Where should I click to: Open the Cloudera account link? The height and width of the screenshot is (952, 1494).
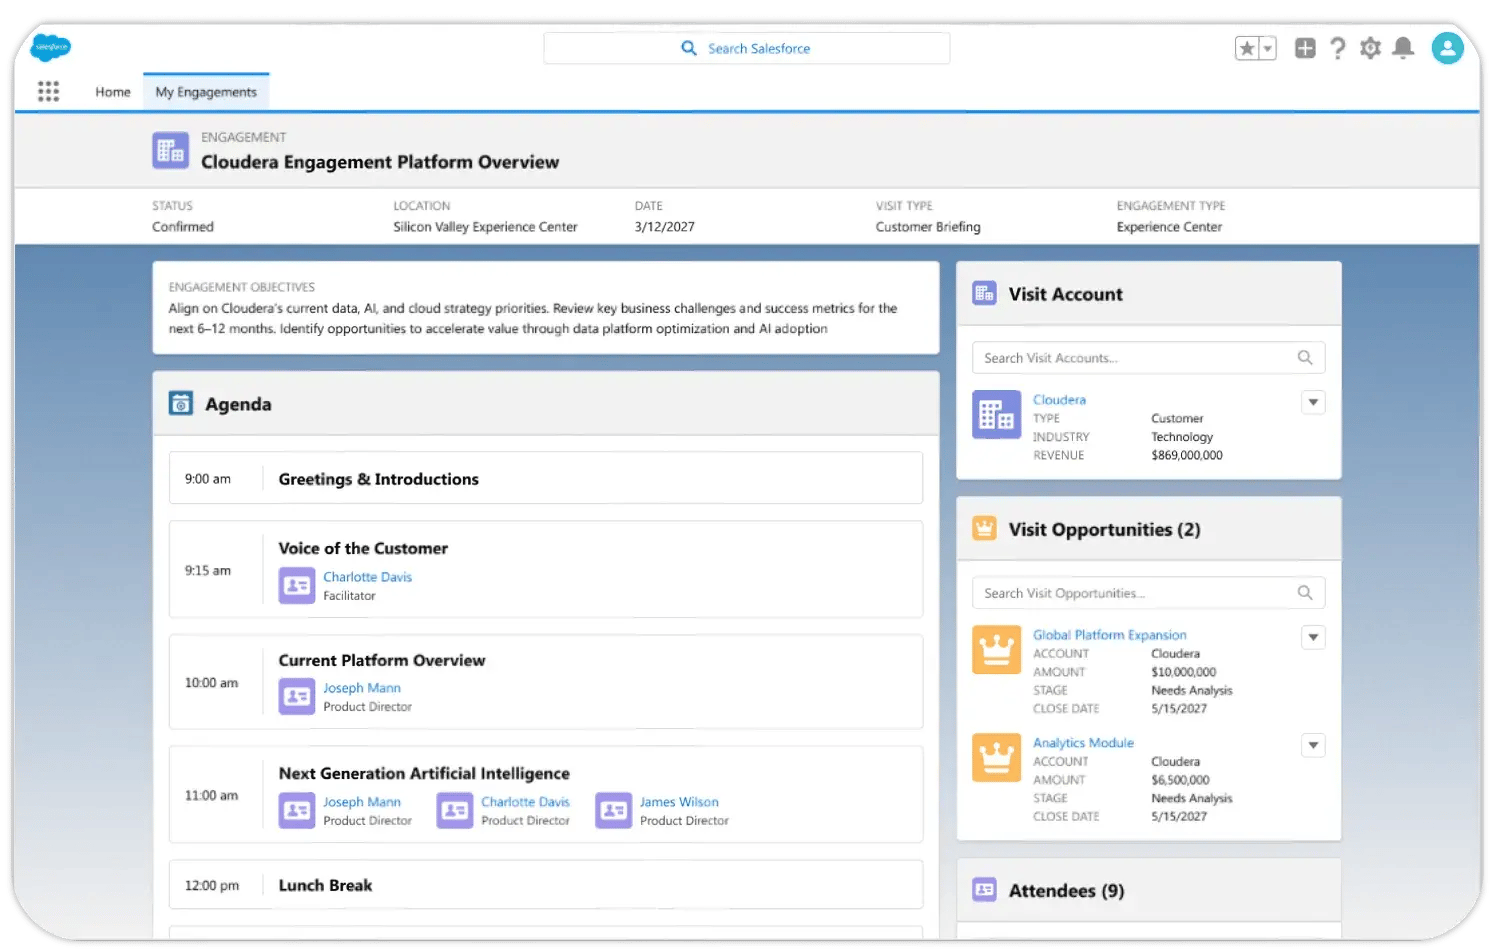click(x=1059, y=399)
